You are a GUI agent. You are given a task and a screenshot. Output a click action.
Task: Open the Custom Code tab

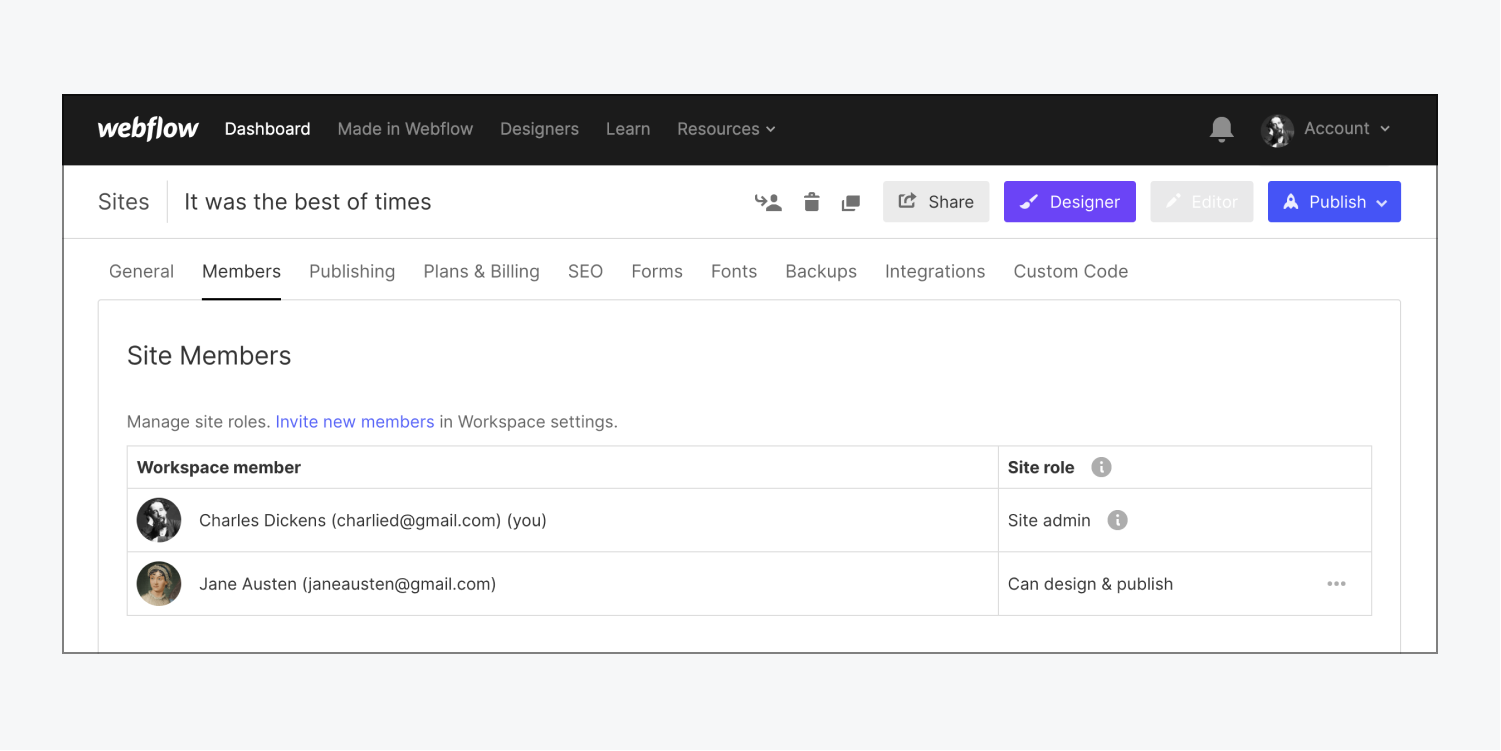pyautogui.click(x=1070, y=271)
